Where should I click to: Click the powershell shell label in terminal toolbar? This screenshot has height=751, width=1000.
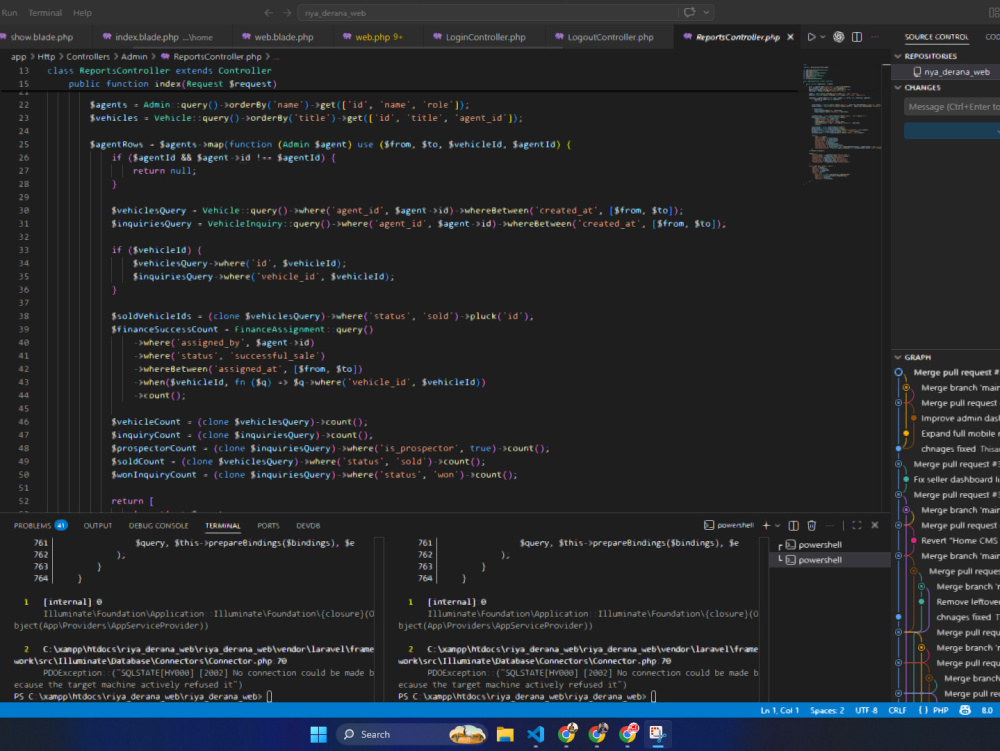tap(729, 525)
